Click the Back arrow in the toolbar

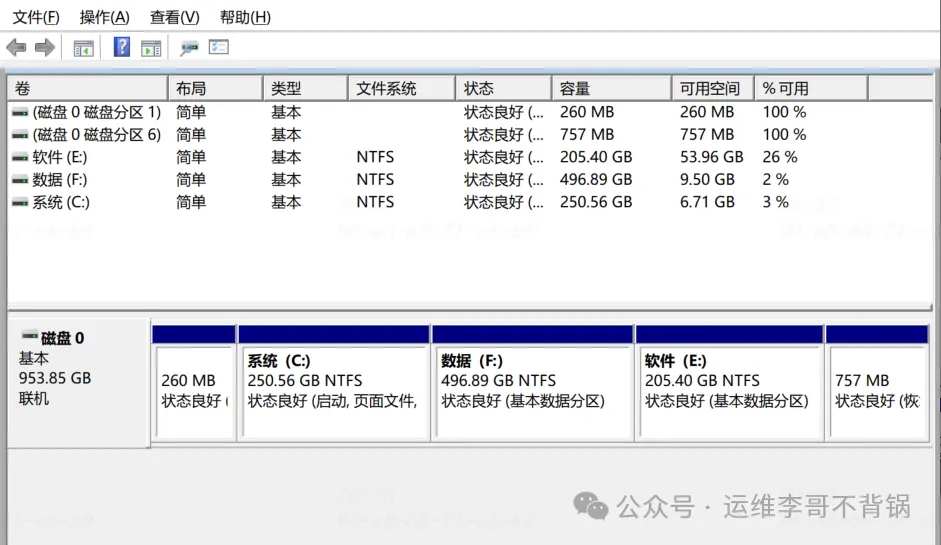pyautogui.click(x=16, y=48)
